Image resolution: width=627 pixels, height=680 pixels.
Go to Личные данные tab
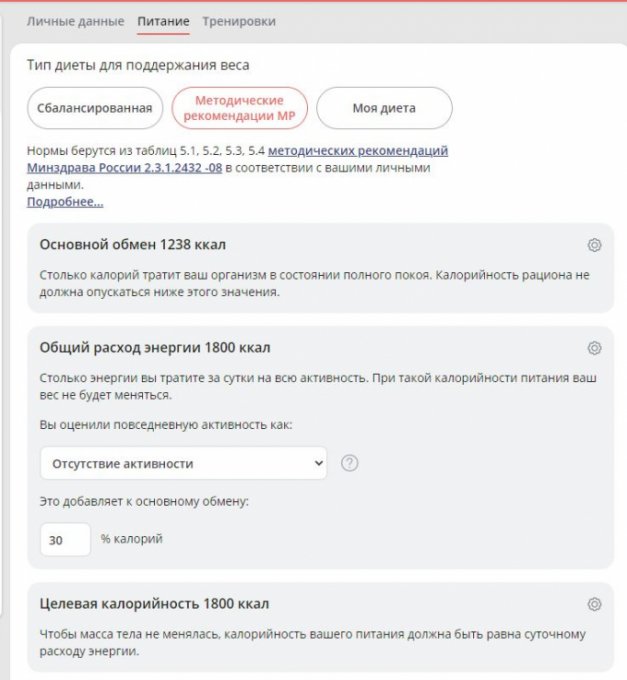(75, 21)
